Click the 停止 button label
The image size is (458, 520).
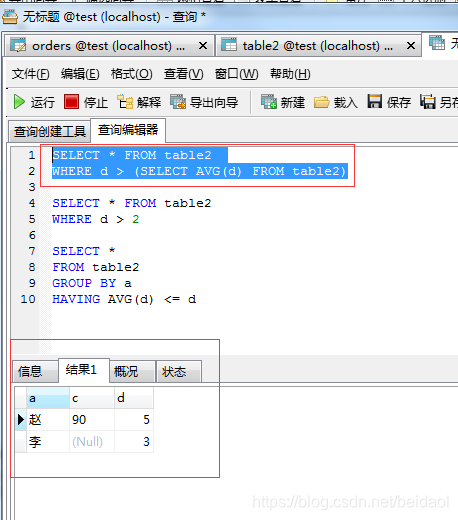(96, 102)
